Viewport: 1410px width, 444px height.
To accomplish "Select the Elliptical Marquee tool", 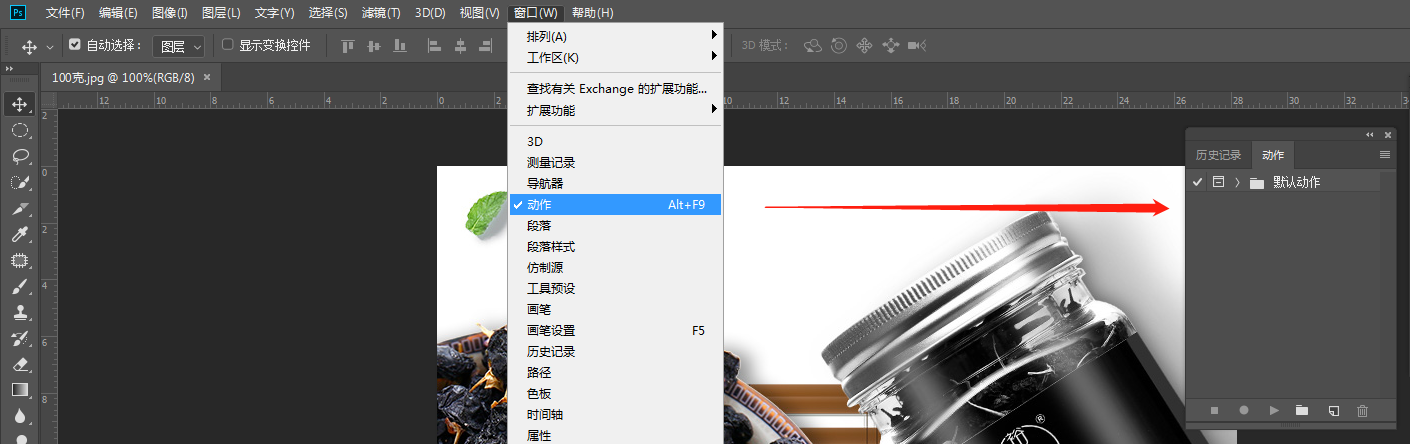I will click(x=19, y=130).
